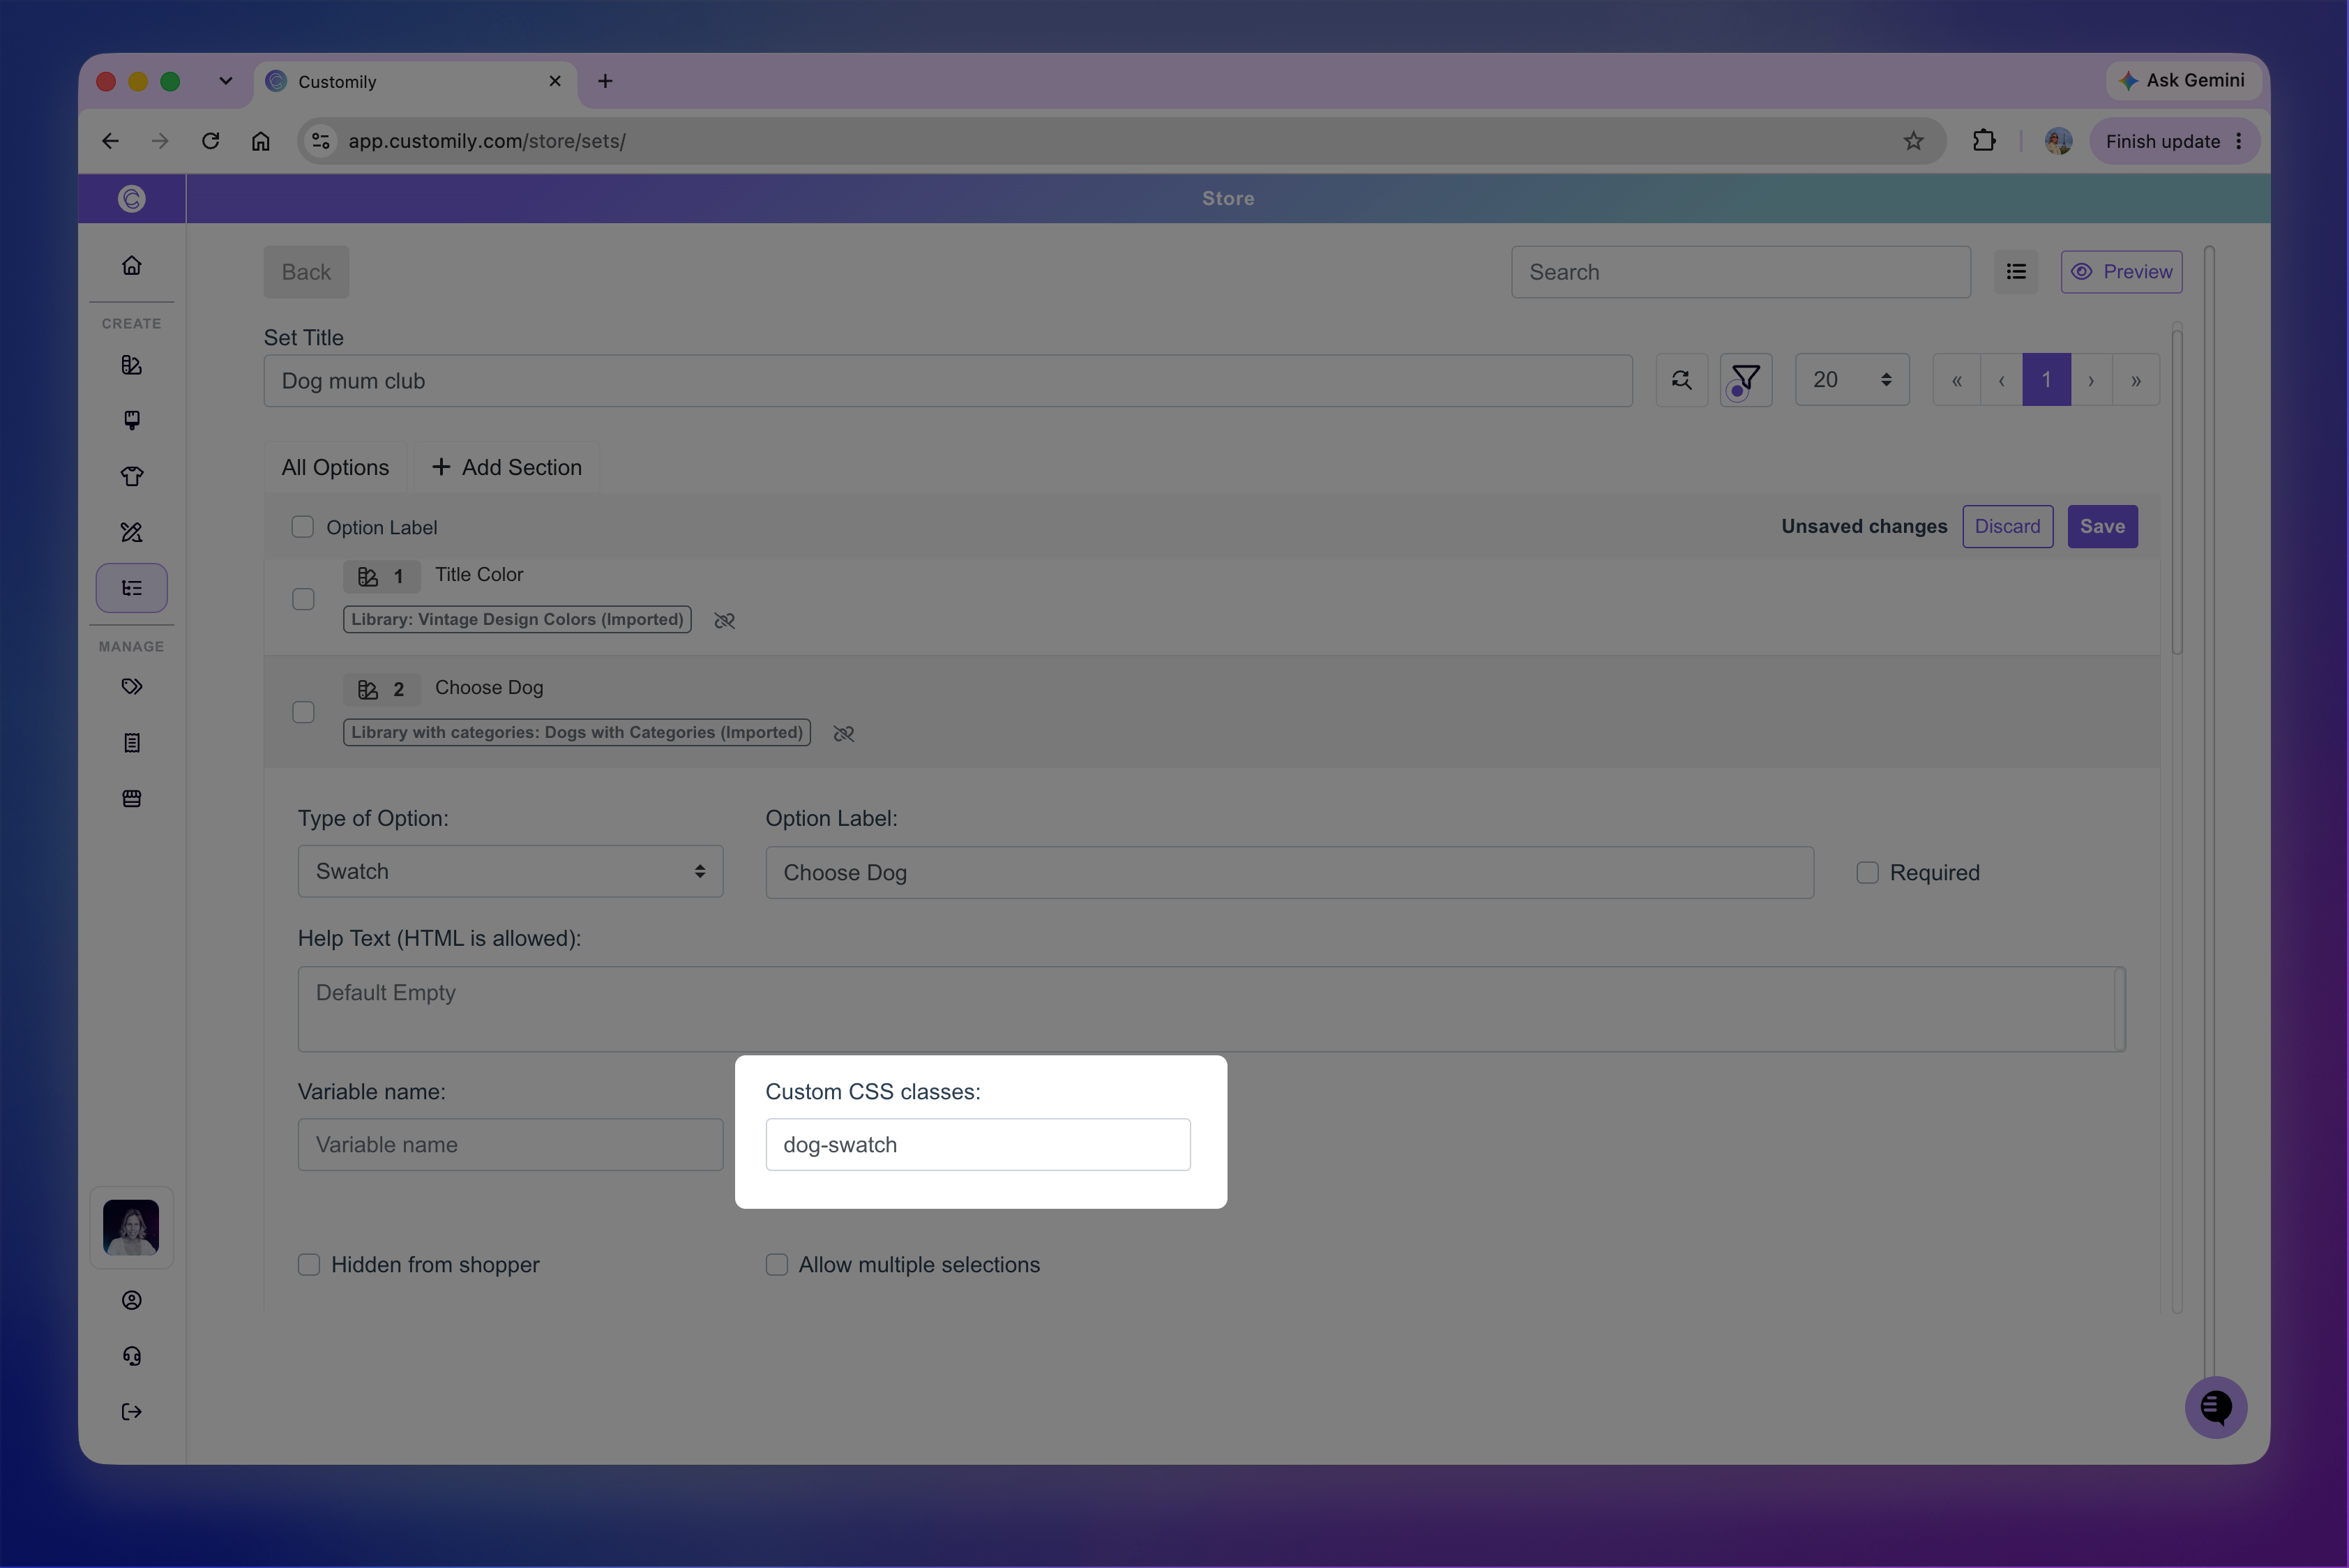
Task: Click the paintbrush icon in the sidebar
Action: pyautogui.click(x=131, y=420)
